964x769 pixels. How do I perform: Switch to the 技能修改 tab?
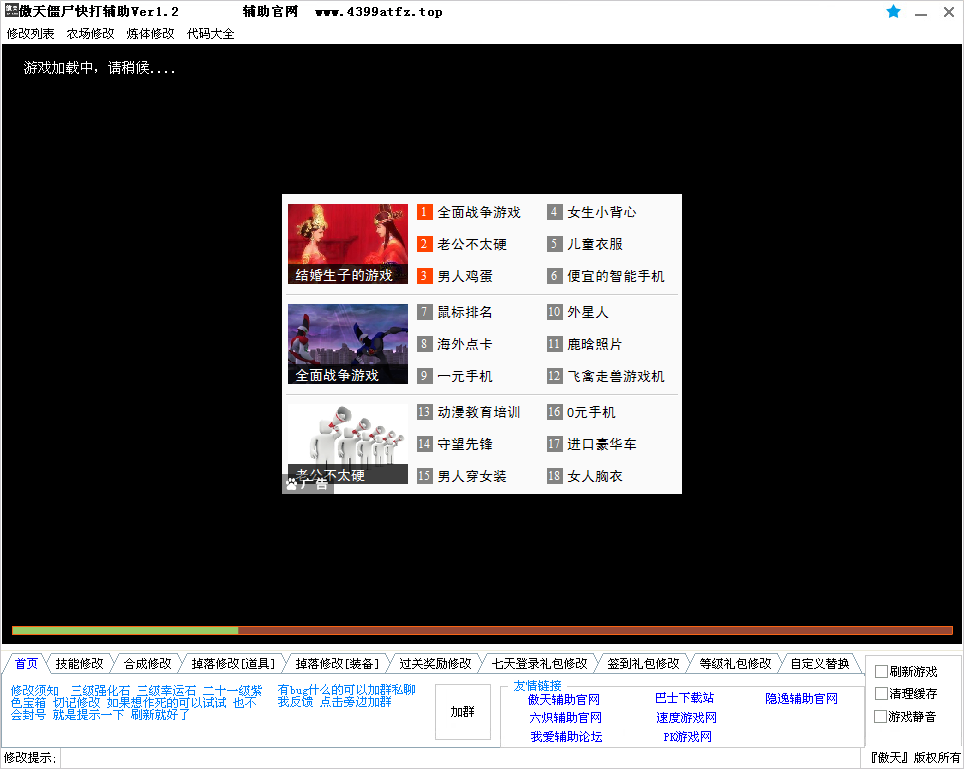click(x=79, y=663)
